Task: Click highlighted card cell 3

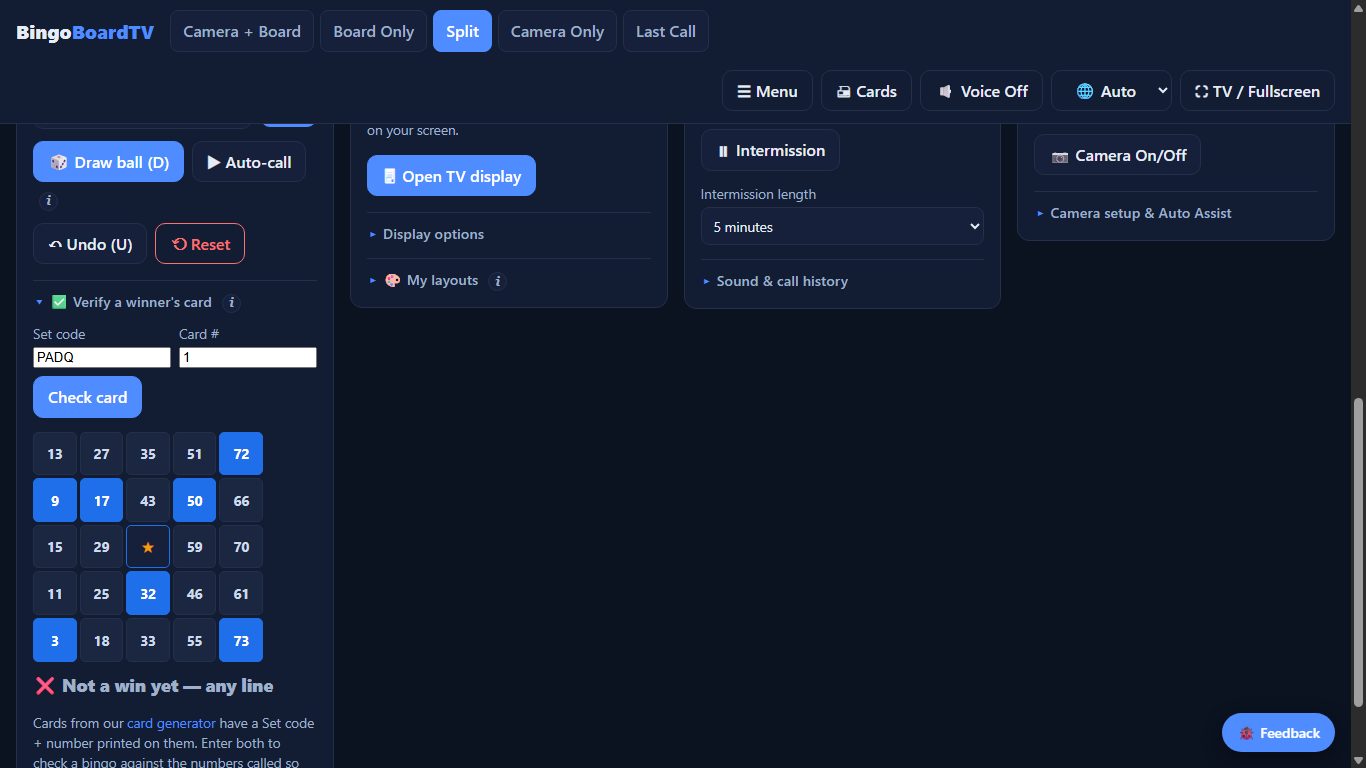Action: (x=55, y=640)
